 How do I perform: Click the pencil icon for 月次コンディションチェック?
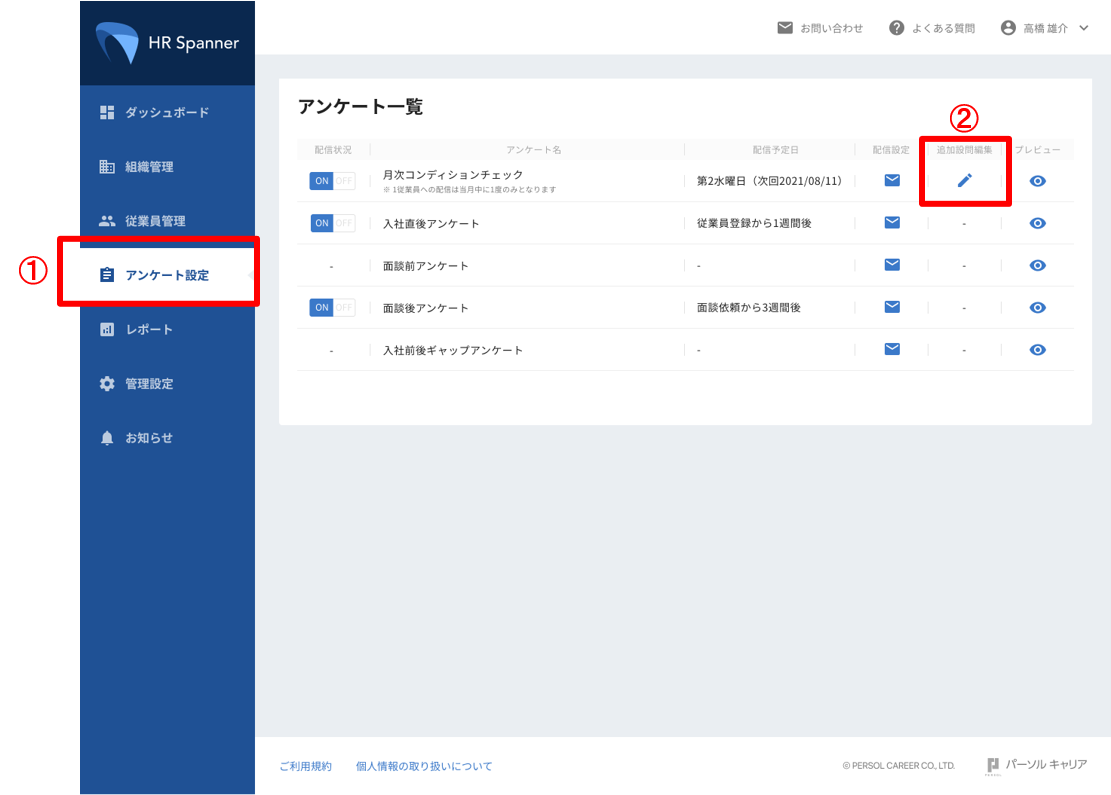tap(964, 180)
